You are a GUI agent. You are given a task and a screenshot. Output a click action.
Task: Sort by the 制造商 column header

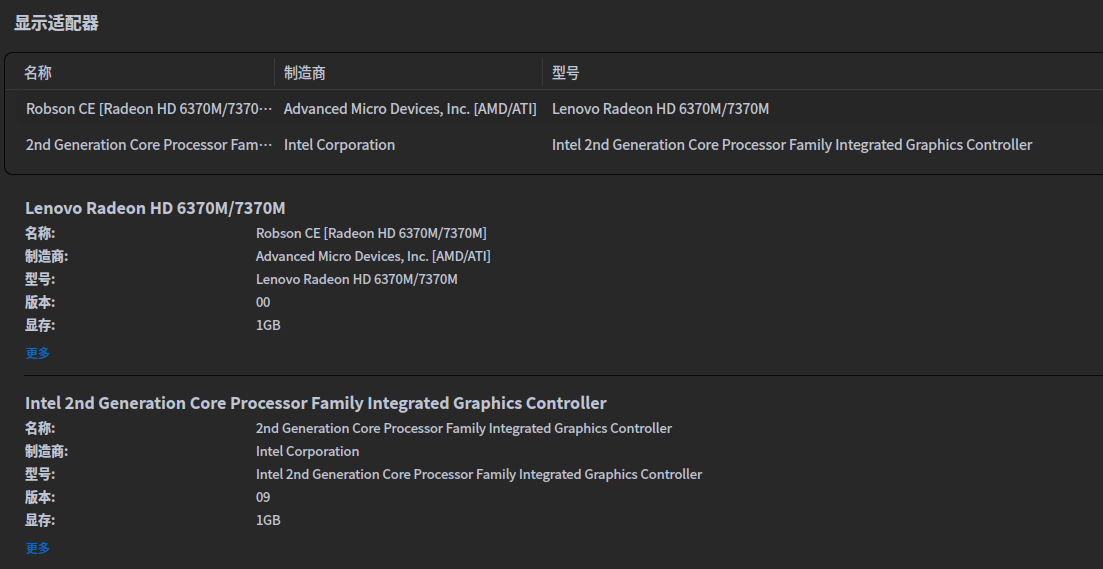(305, 72)
